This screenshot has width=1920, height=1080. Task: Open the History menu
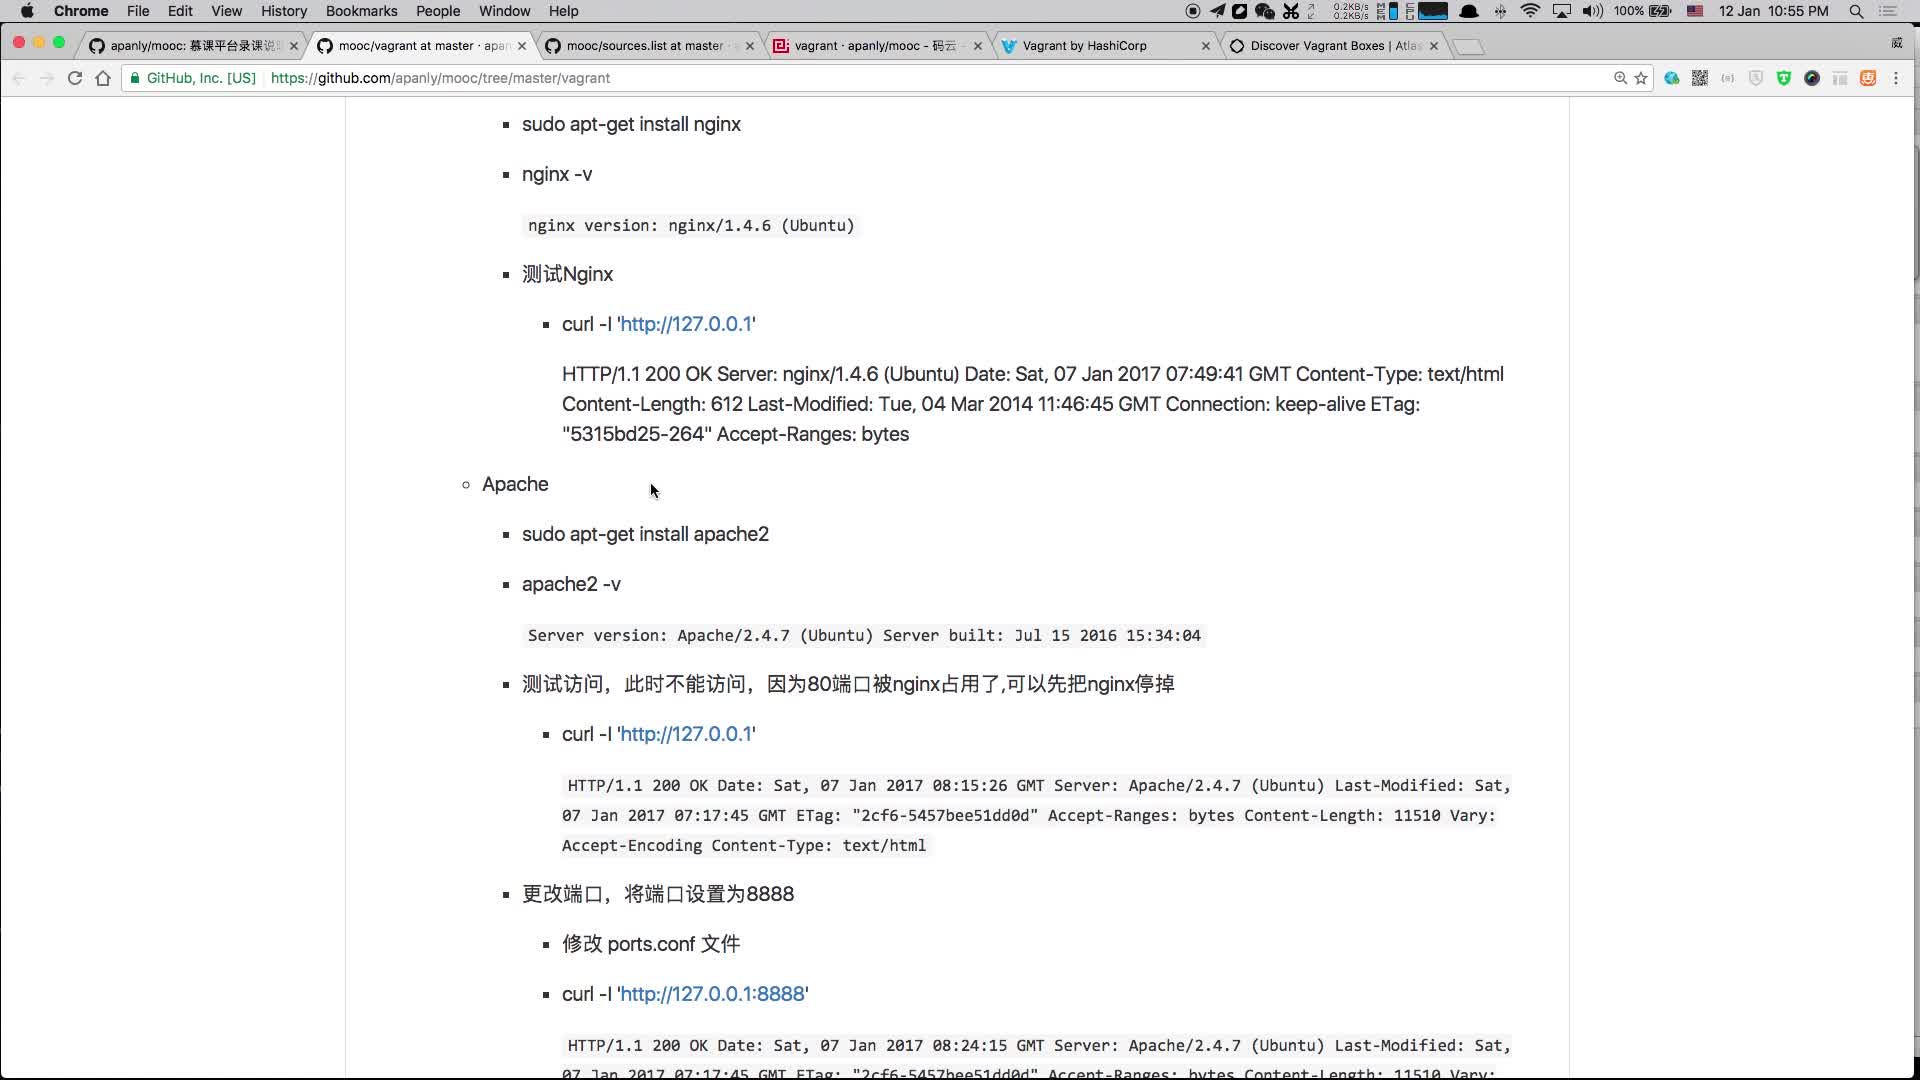pos(284,11)
